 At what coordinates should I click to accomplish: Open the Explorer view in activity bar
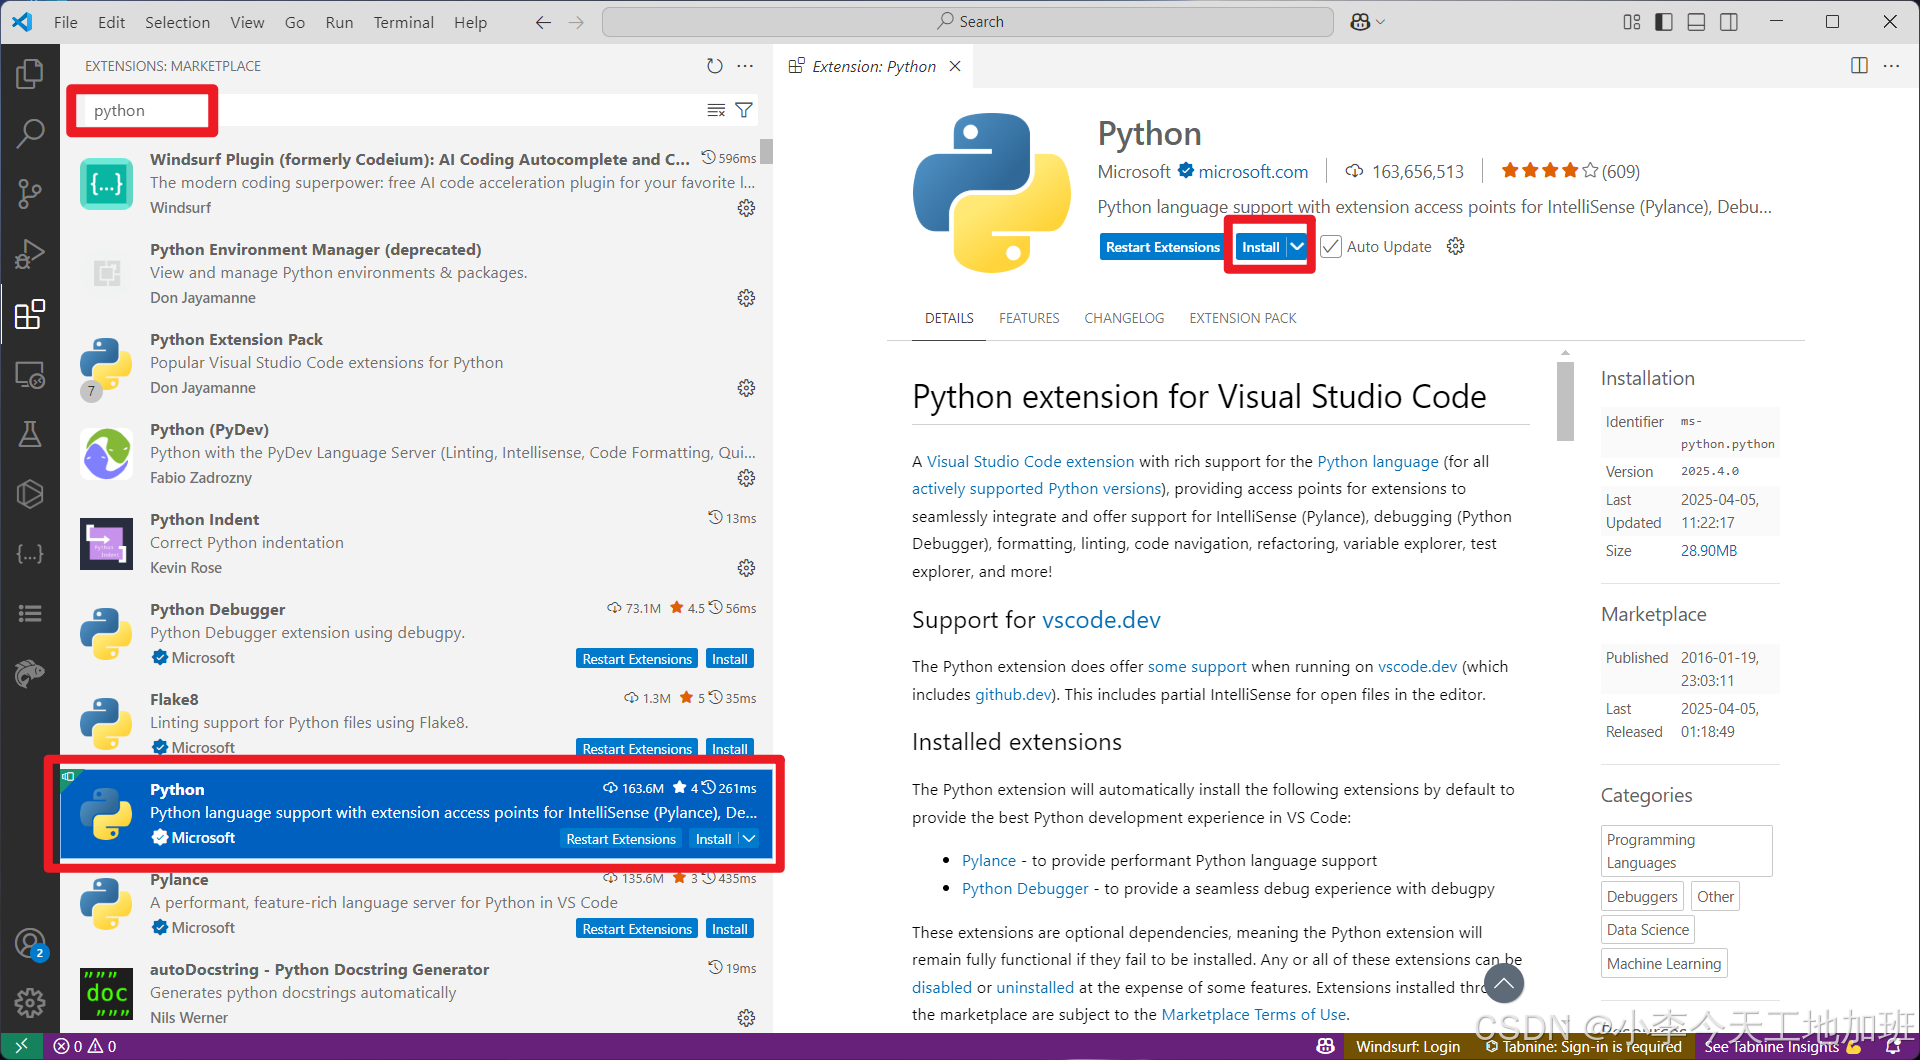30,73
